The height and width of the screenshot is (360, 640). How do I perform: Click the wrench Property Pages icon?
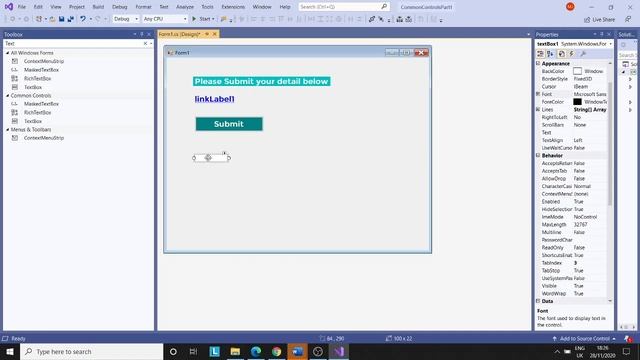(x=583, y=54)
